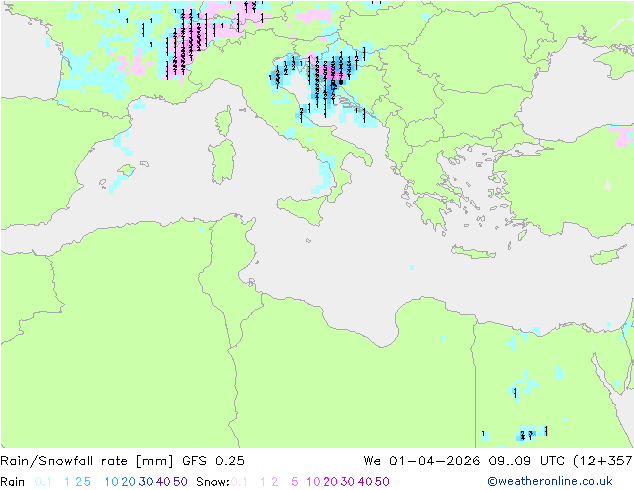The width and height of the screenshot is (634, 490).
Task: Click the island of Corsica on map
Action: pyautogui.click(x=224, y=121)
